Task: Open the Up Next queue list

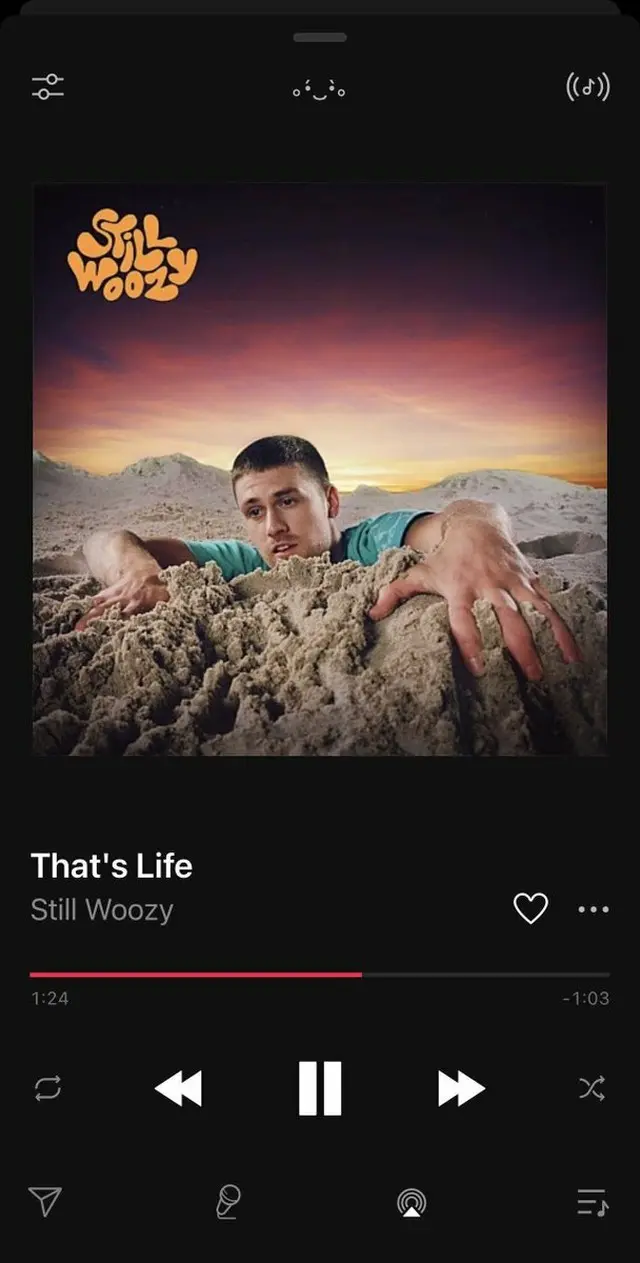Action: (592, 1202)
